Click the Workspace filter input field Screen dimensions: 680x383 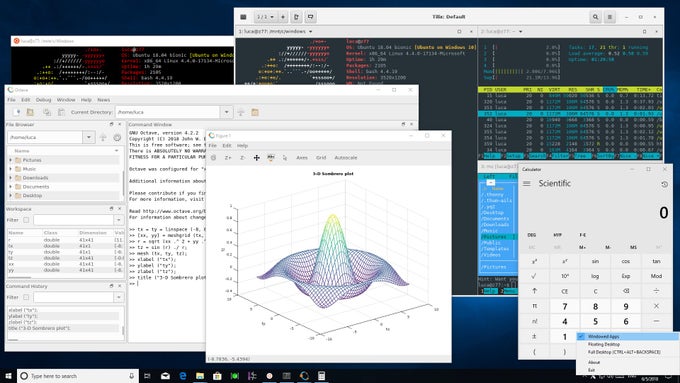(x=74, y=220)
